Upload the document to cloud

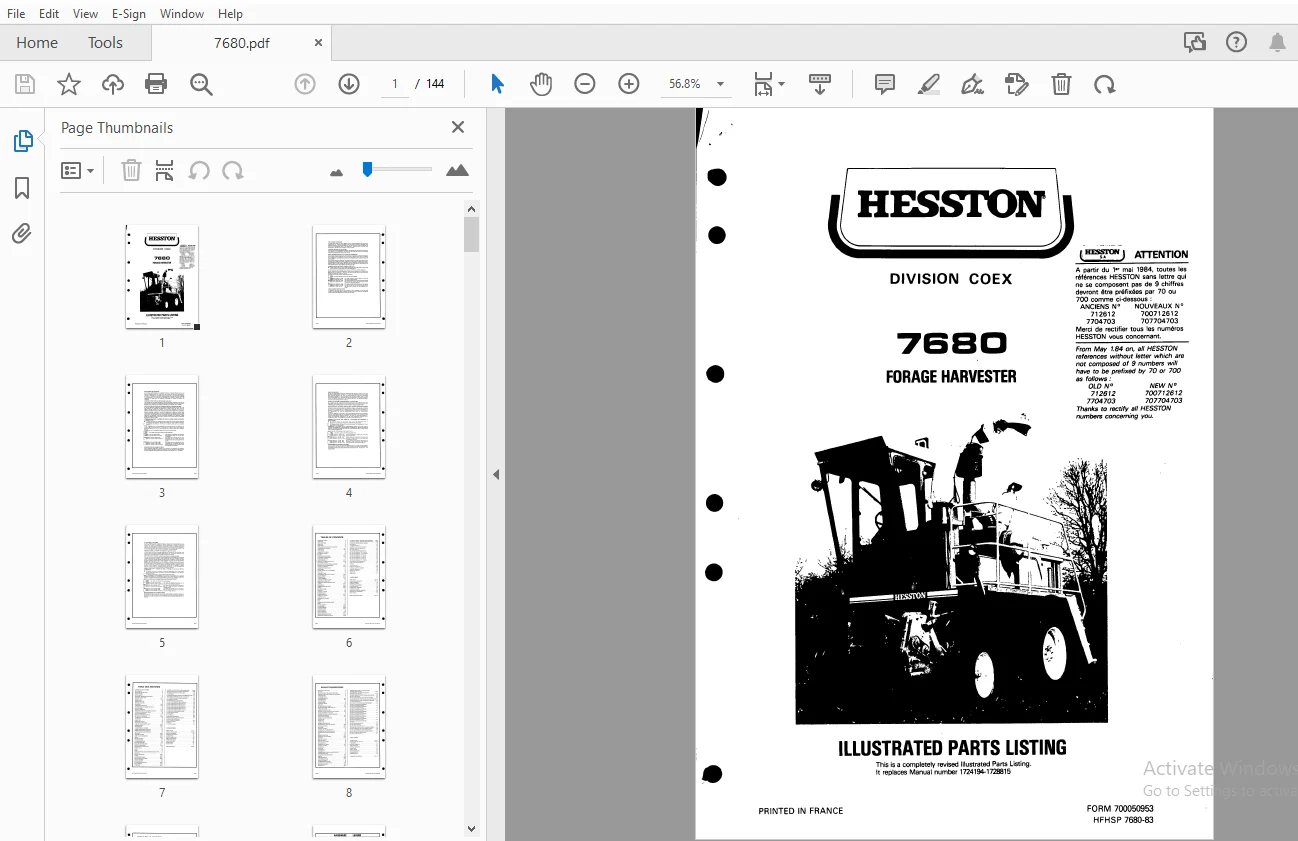tap(113, 84)
